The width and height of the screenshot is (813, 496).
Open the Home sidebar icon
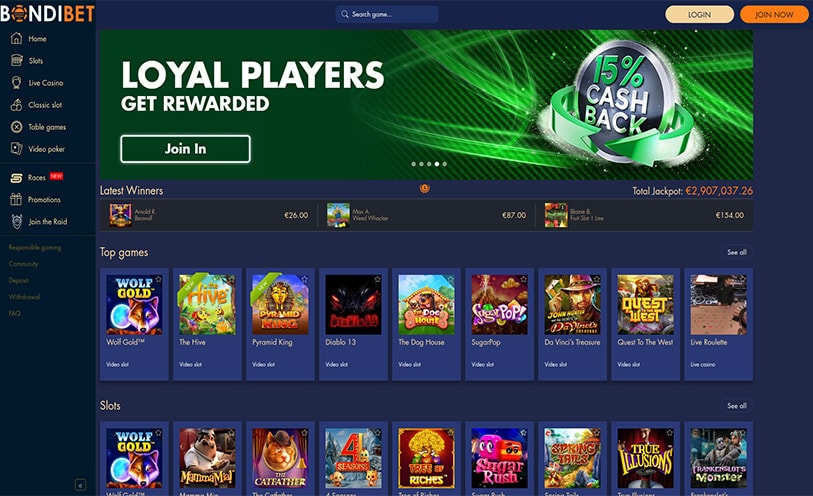(17, 38)
